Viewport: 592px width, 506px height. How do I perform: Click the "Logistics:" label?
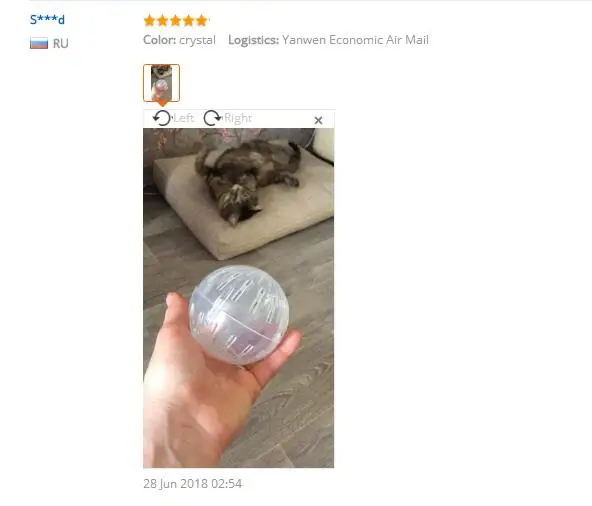pos(253,40)
